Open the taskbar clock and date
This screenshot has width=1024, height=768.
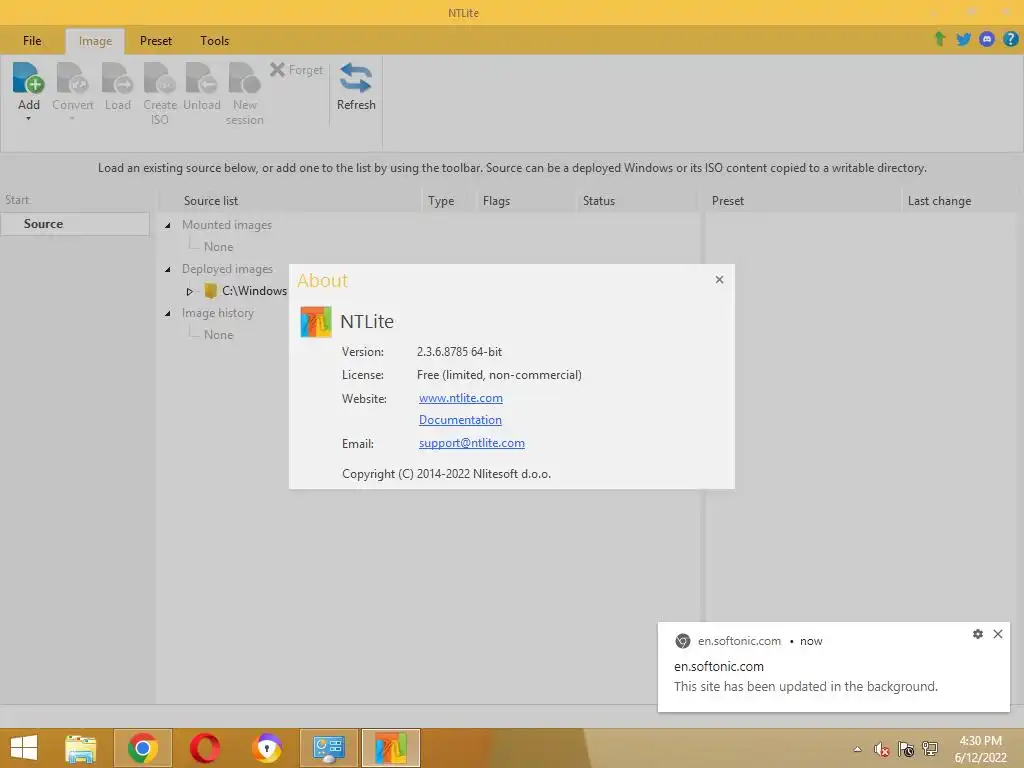[980, 749]
